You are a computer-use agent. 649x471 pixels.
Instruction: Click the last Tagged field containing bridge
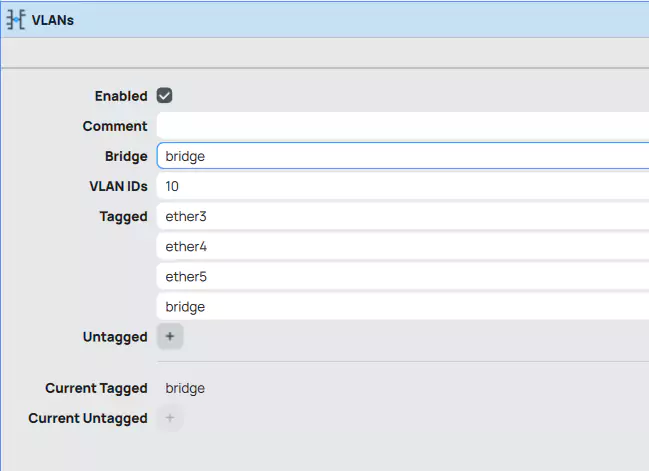[x=400, y=306]
